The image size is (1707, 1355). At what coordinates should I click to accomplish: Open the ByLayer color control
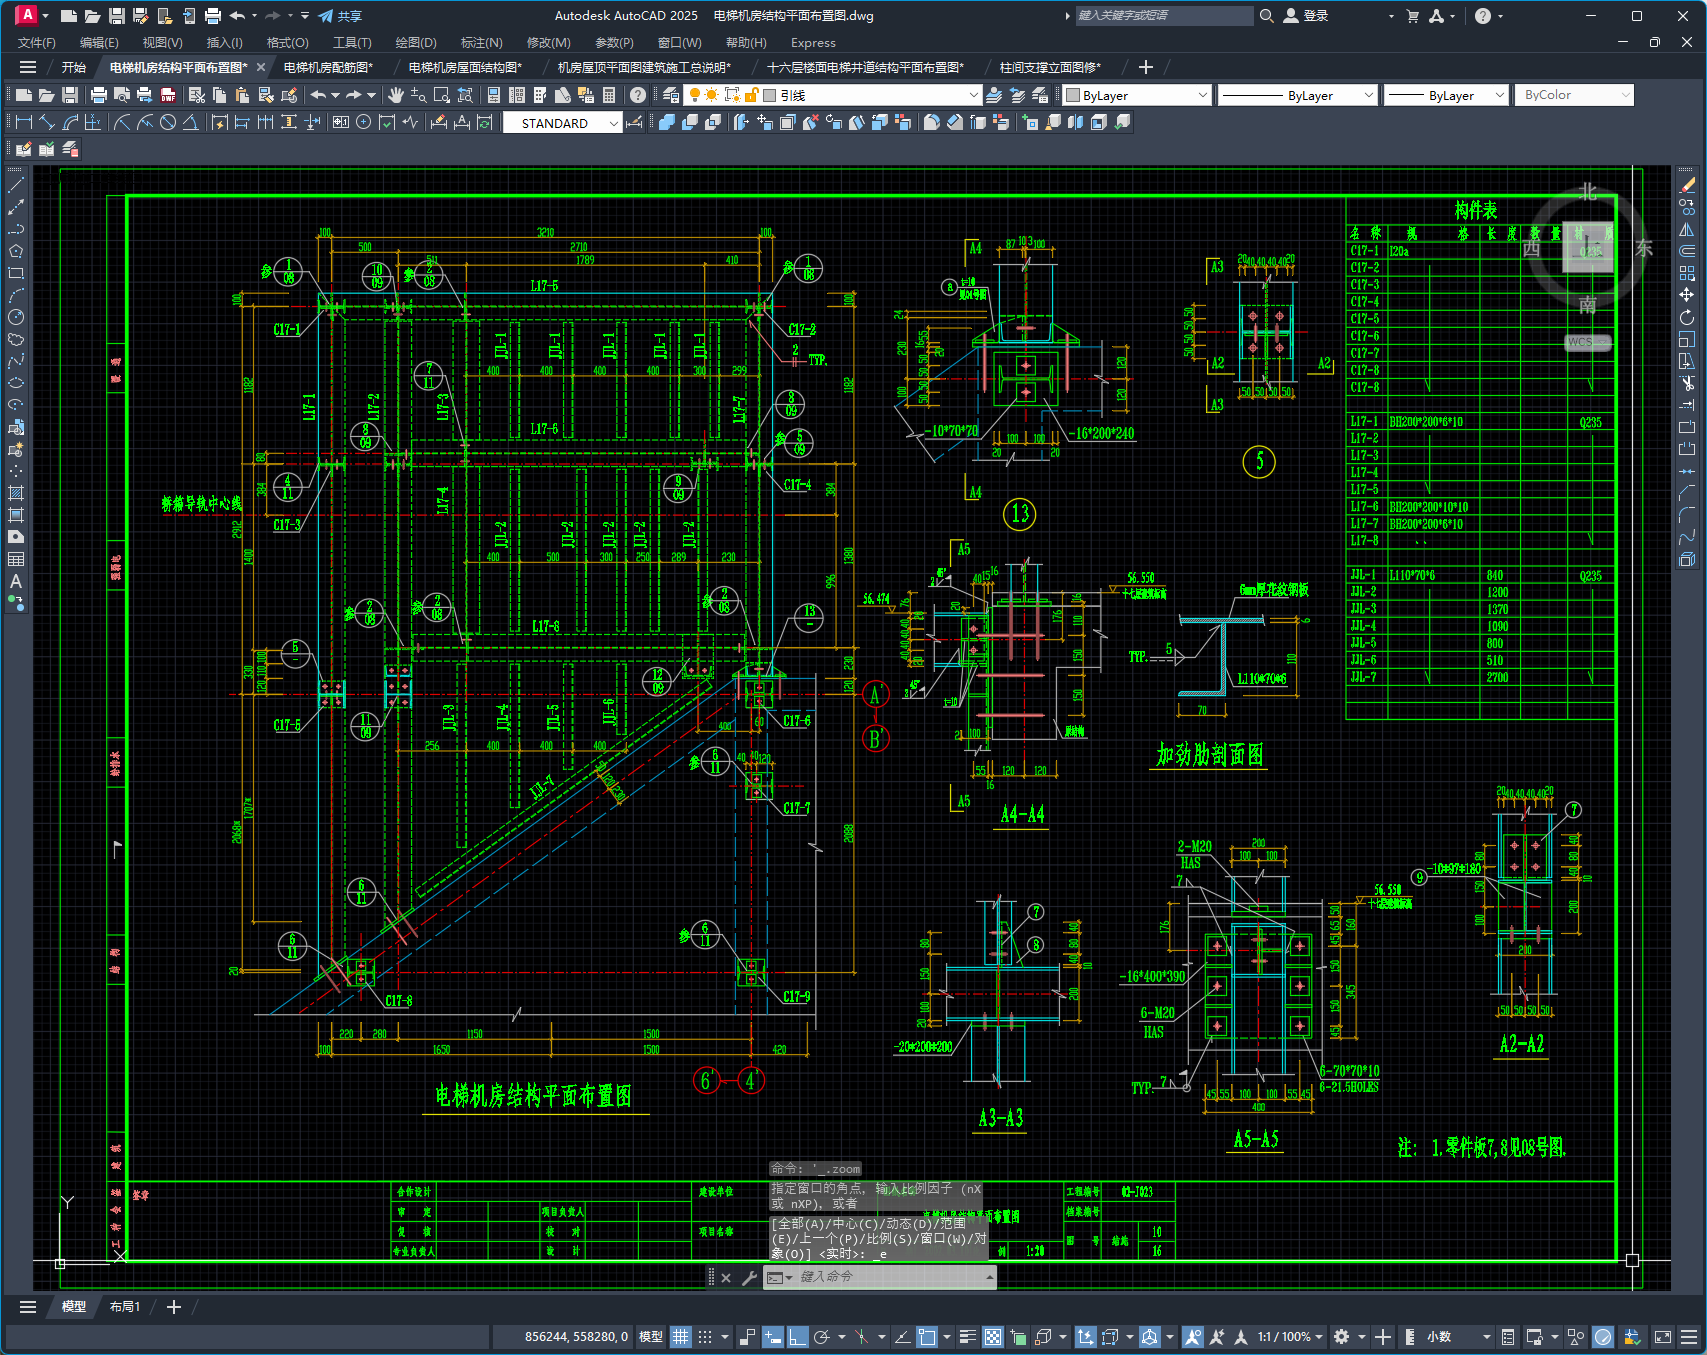click(1137, 95)
